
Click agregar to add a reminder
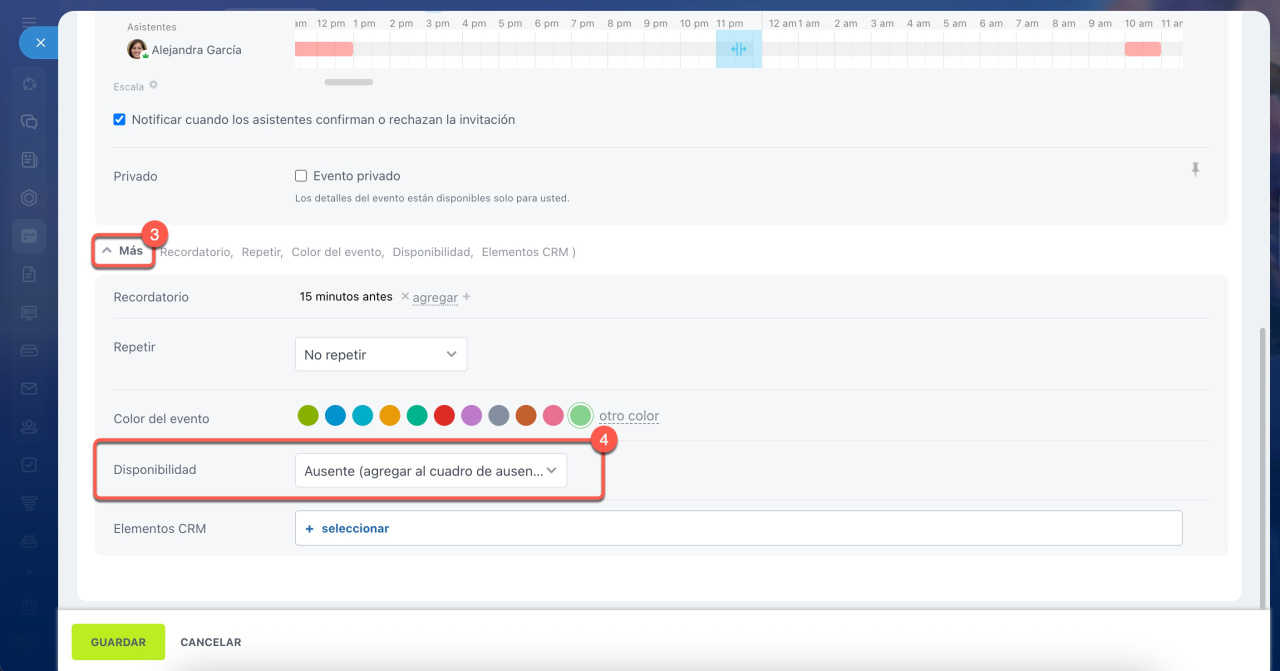coord(435,298)
